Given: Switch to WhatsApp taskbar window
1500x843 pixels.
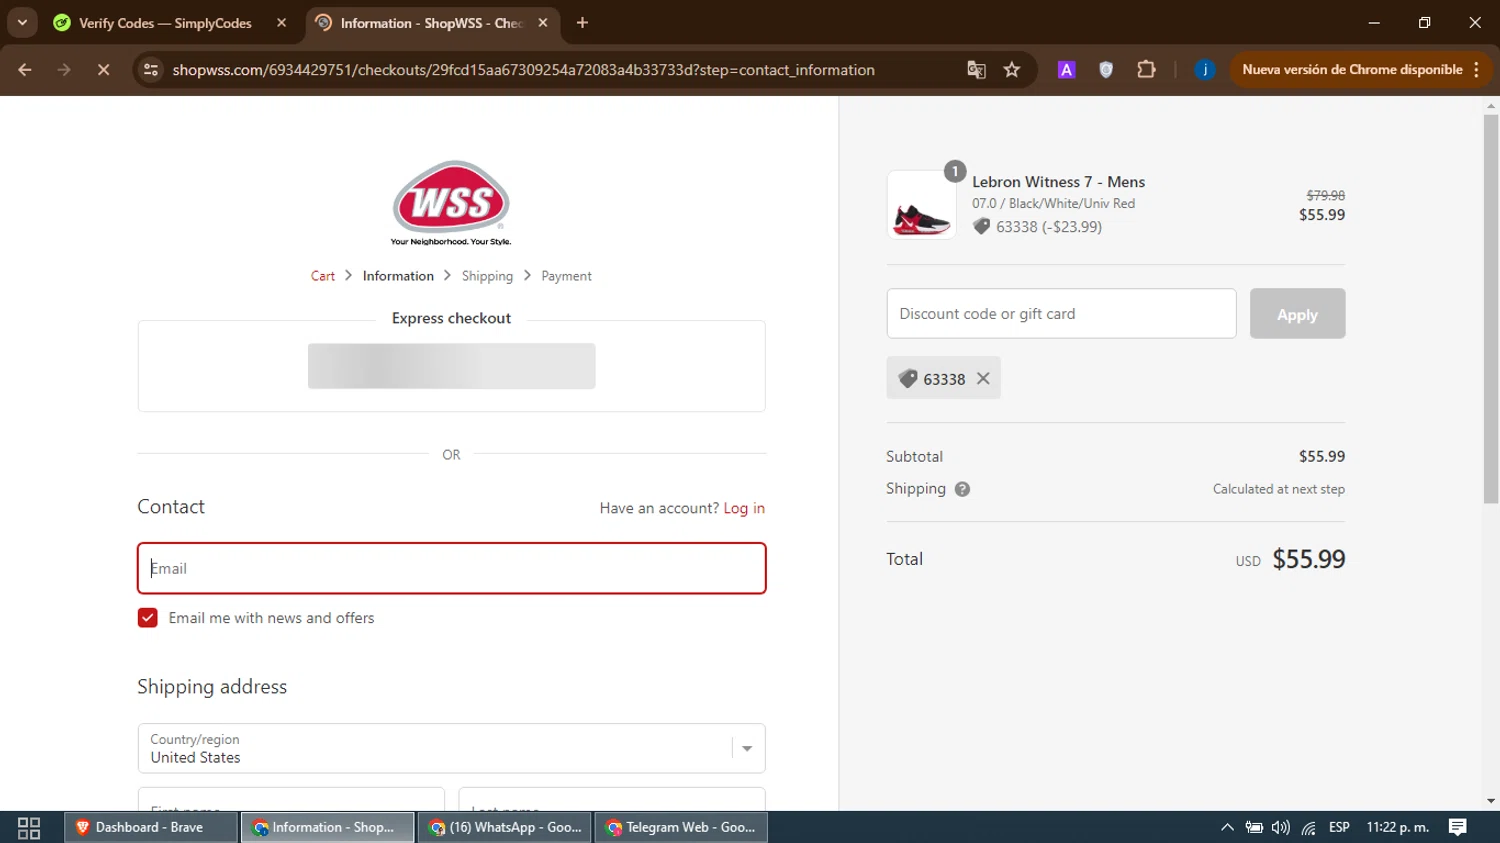Looking at the screenshot, I should [504, 828].
